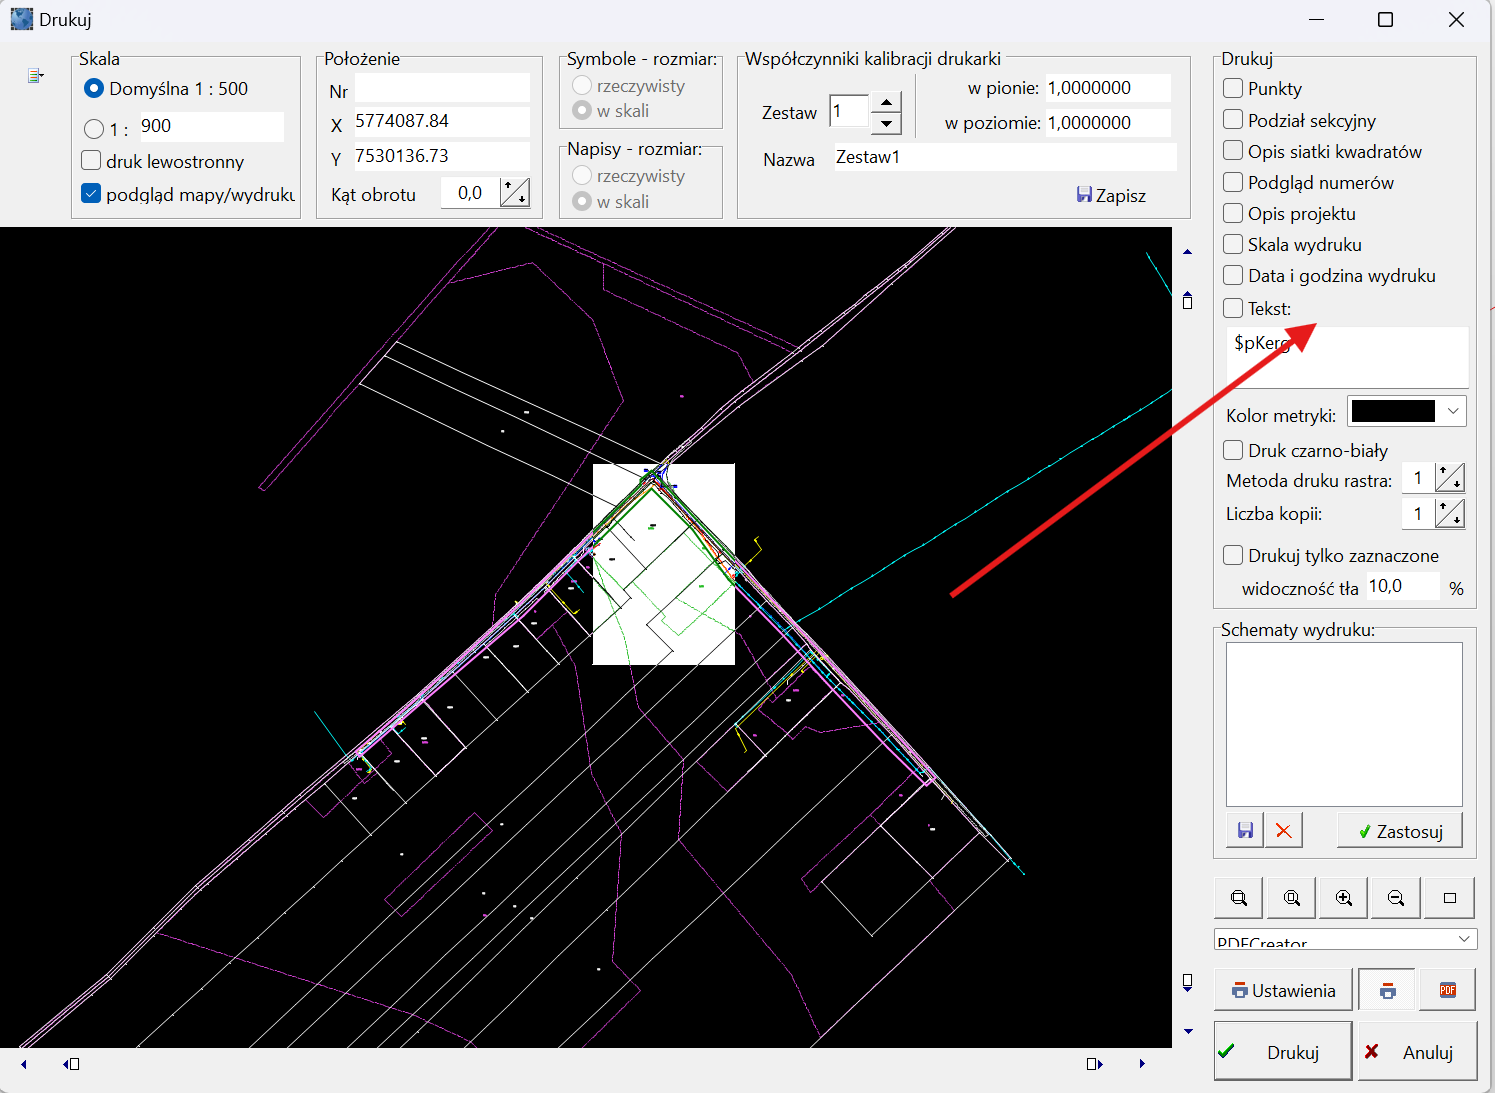Click the Nazwa field containing Zestaw1
Screen dimensions: 1495x1093
pos(1005,157)
